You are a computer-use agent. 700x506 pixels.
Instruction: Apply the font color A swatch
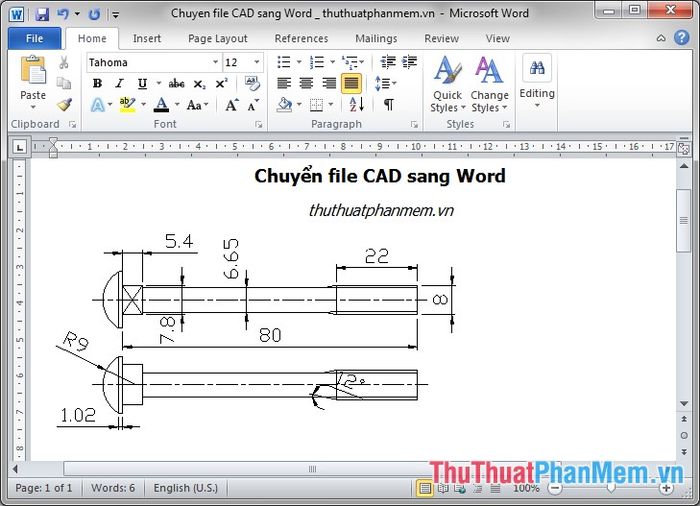coord(161,105)
